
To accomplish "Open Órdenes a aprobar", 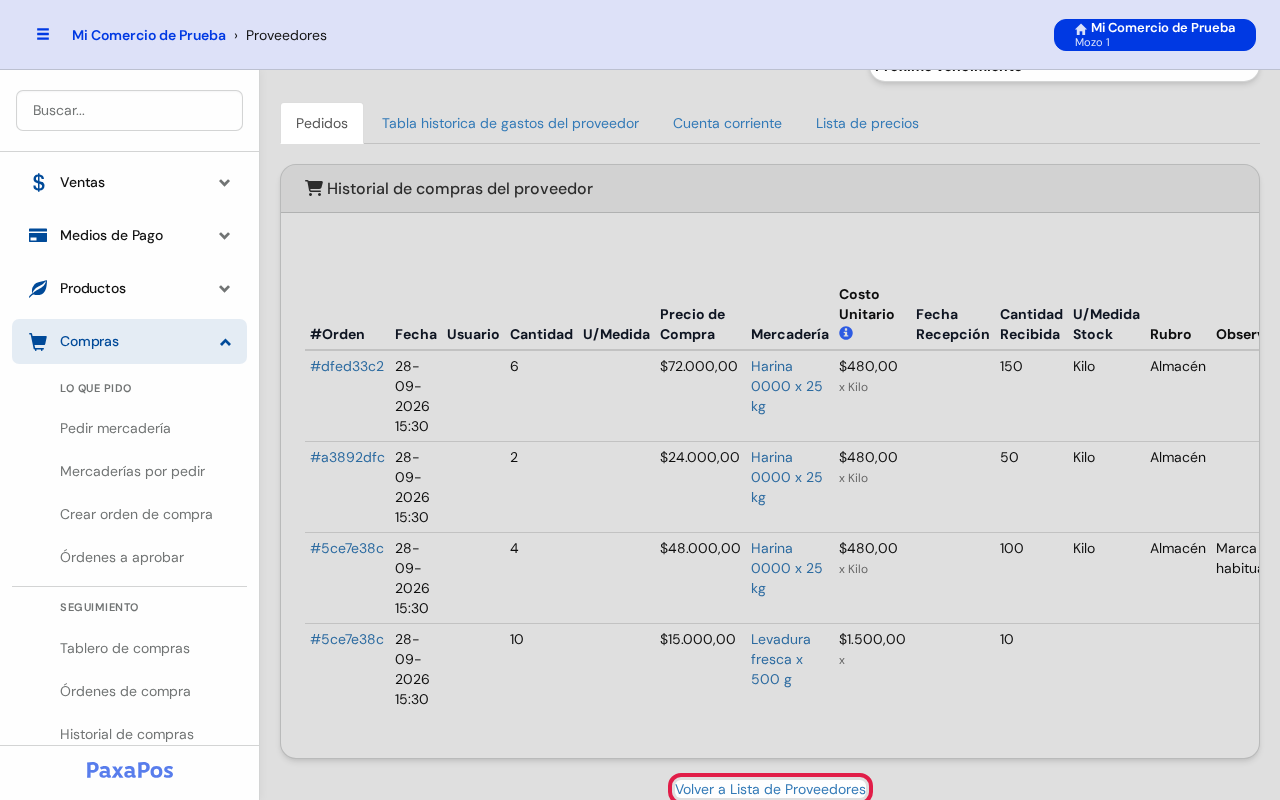I will (122, 557).
